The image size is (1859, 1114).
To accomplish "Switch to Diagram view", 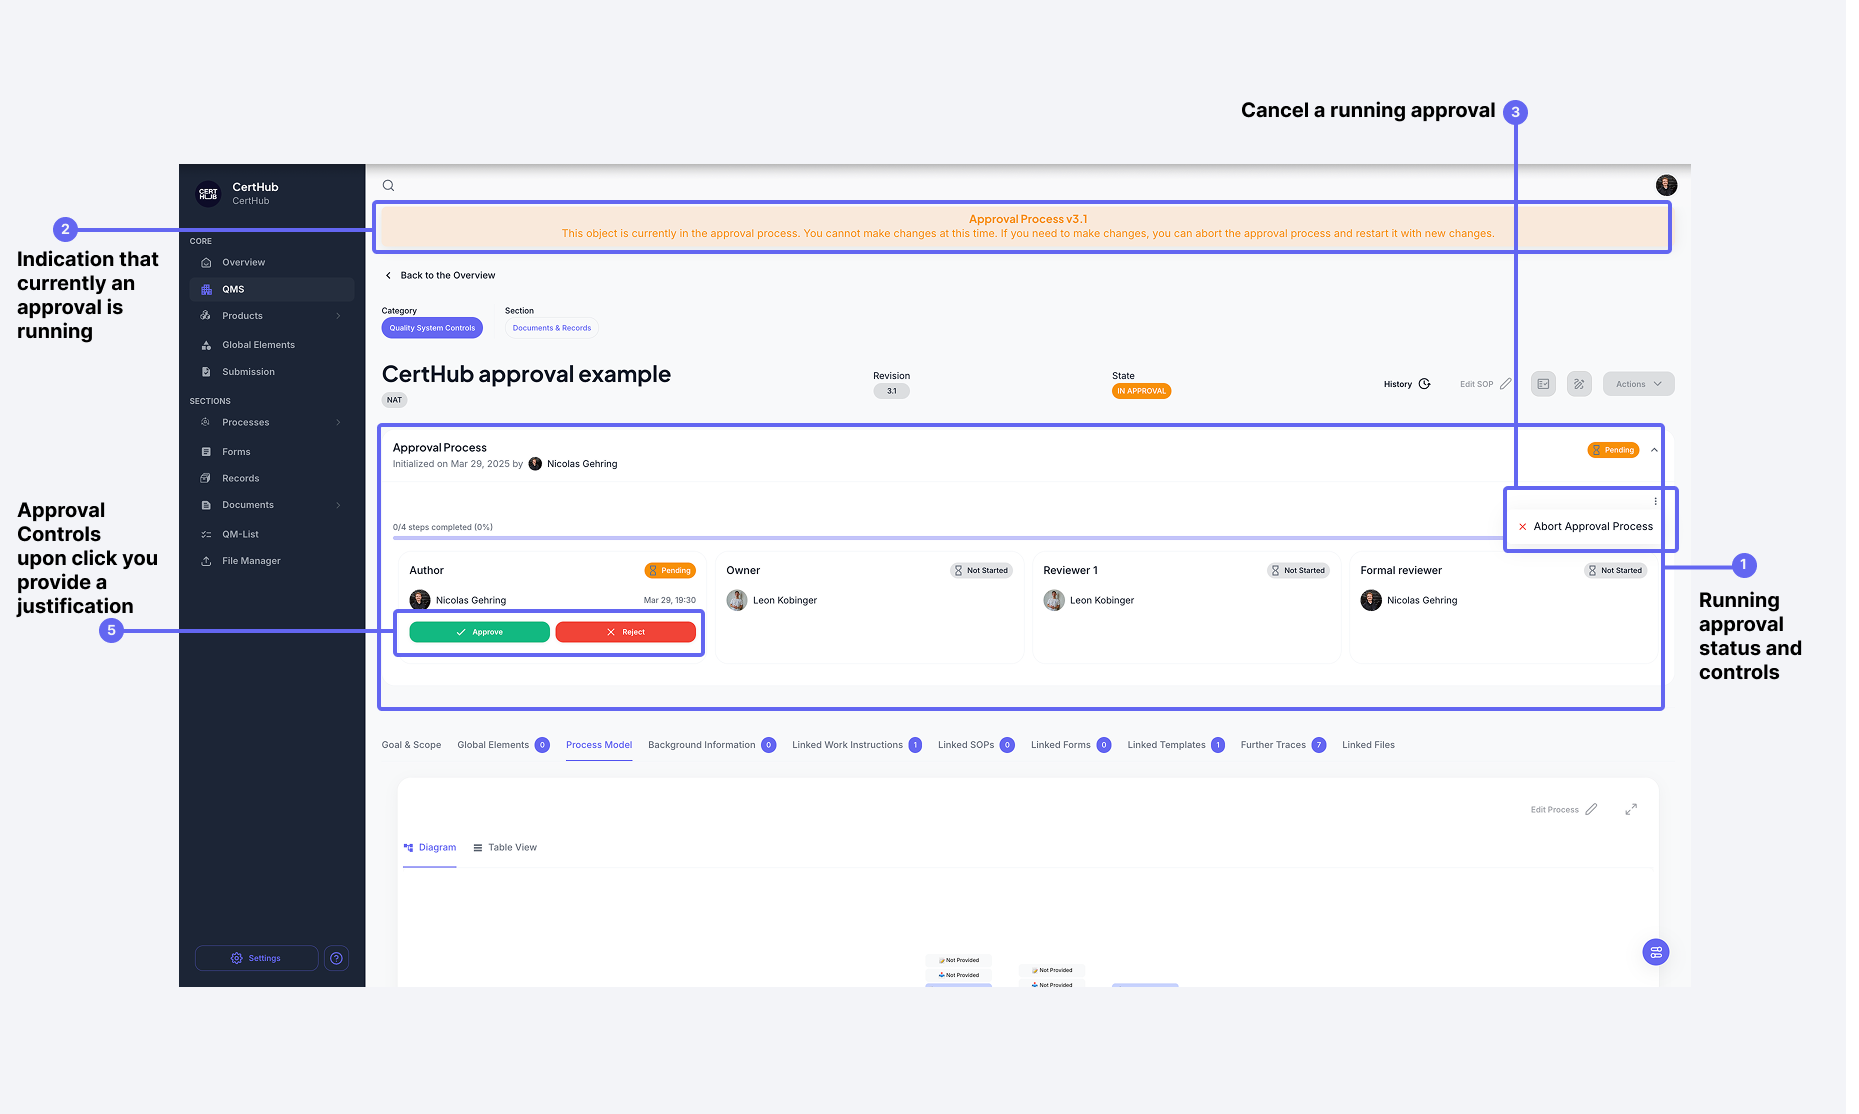I will coord(430,847).
